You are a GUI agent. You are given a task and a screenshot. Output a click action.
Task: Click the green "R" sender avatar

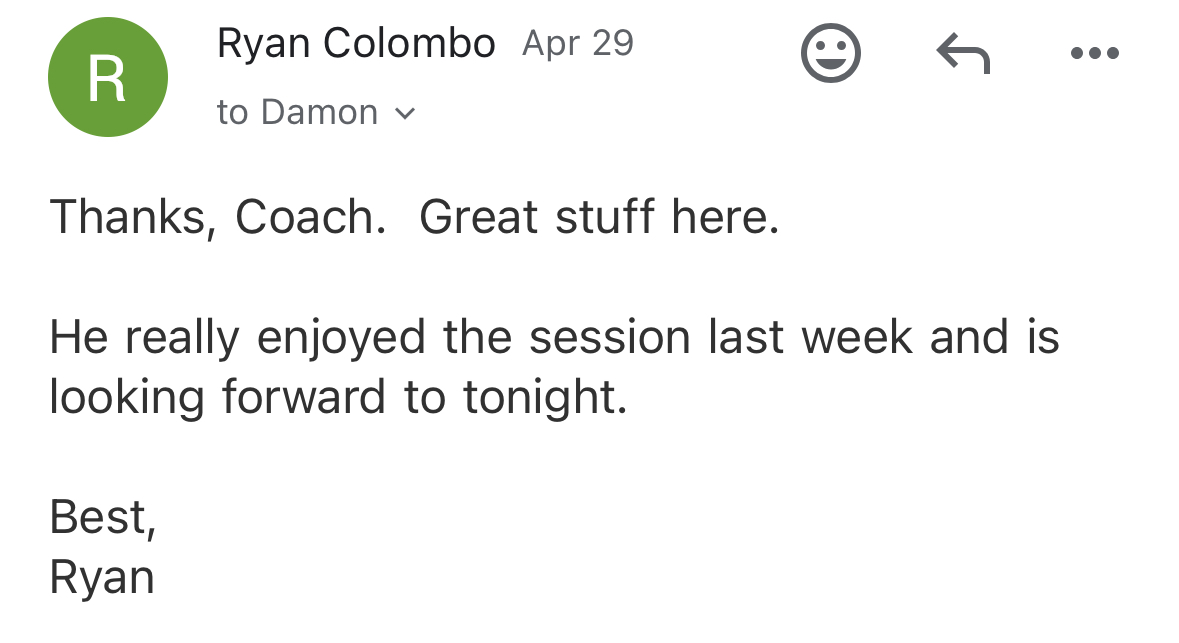[108, 78]
